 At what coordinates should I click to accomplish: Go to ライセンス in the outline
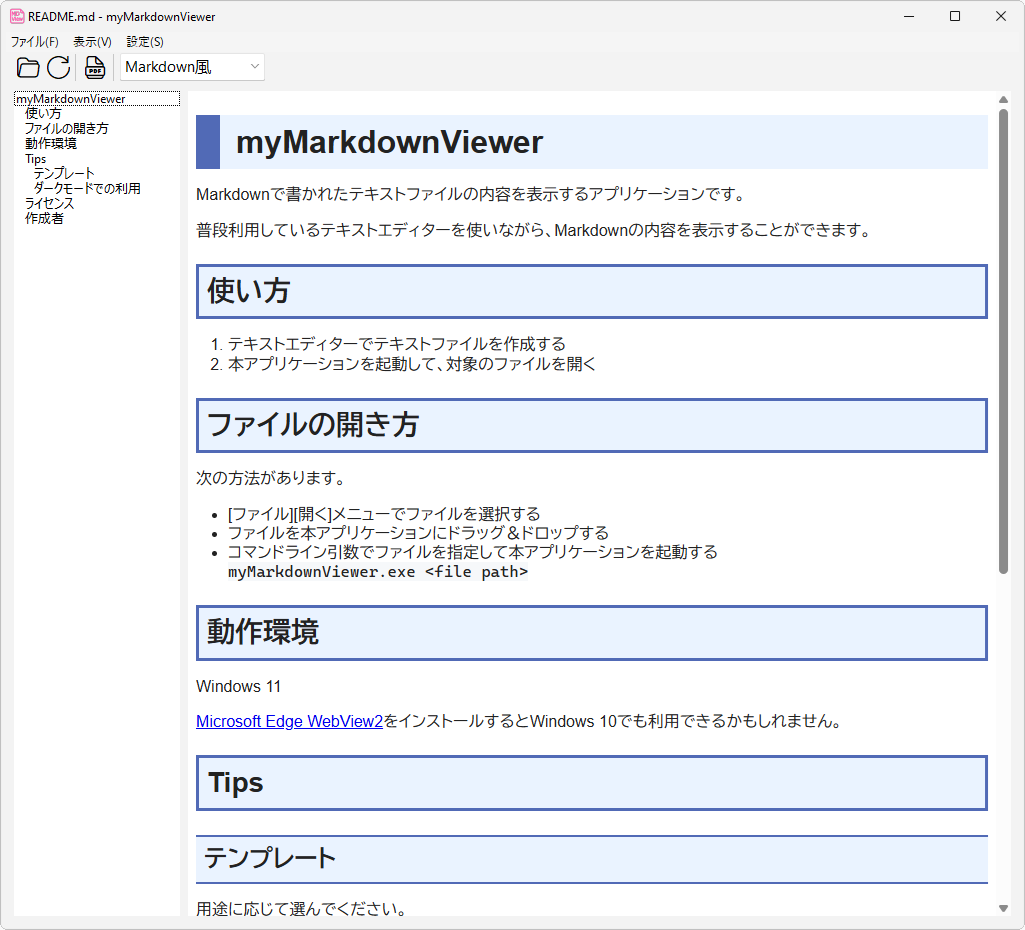coord(50,204)
